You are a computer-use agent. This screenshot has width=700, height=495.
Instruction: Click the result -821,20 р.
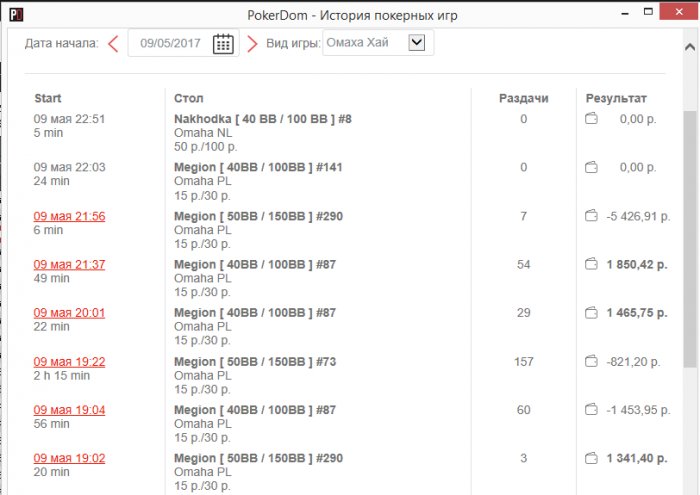point(633,362)
